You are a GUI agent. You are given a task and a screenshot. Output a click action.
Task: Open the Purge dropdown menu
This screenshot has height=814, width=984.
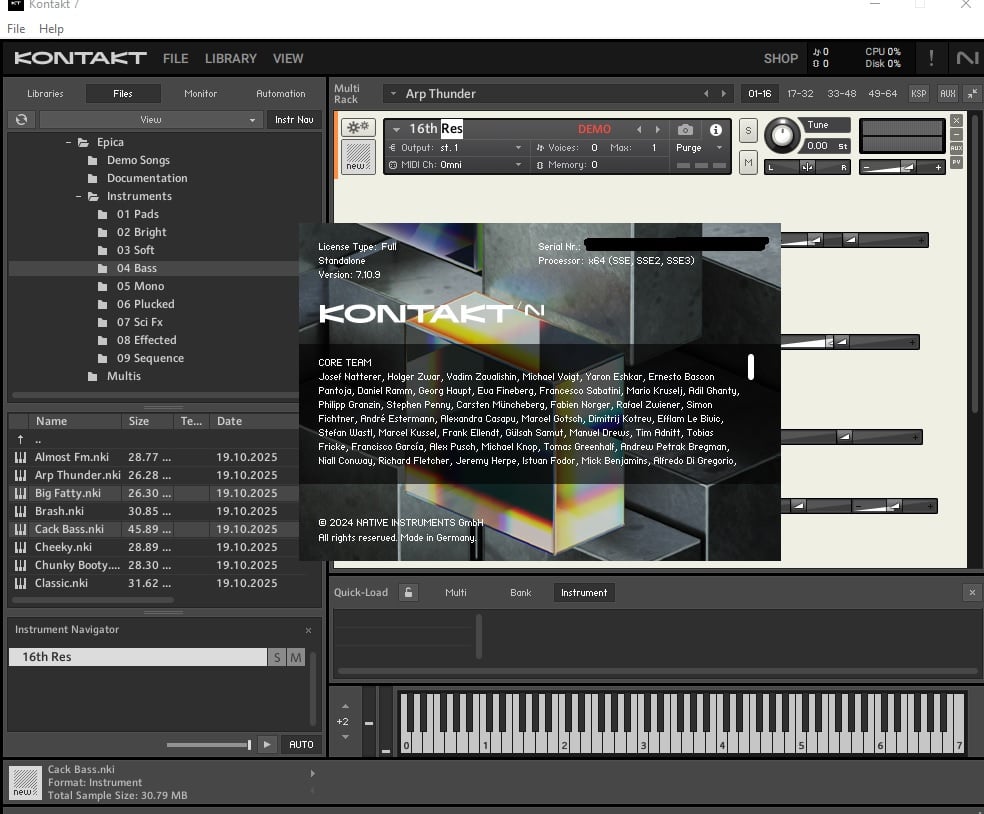point(700,147)
